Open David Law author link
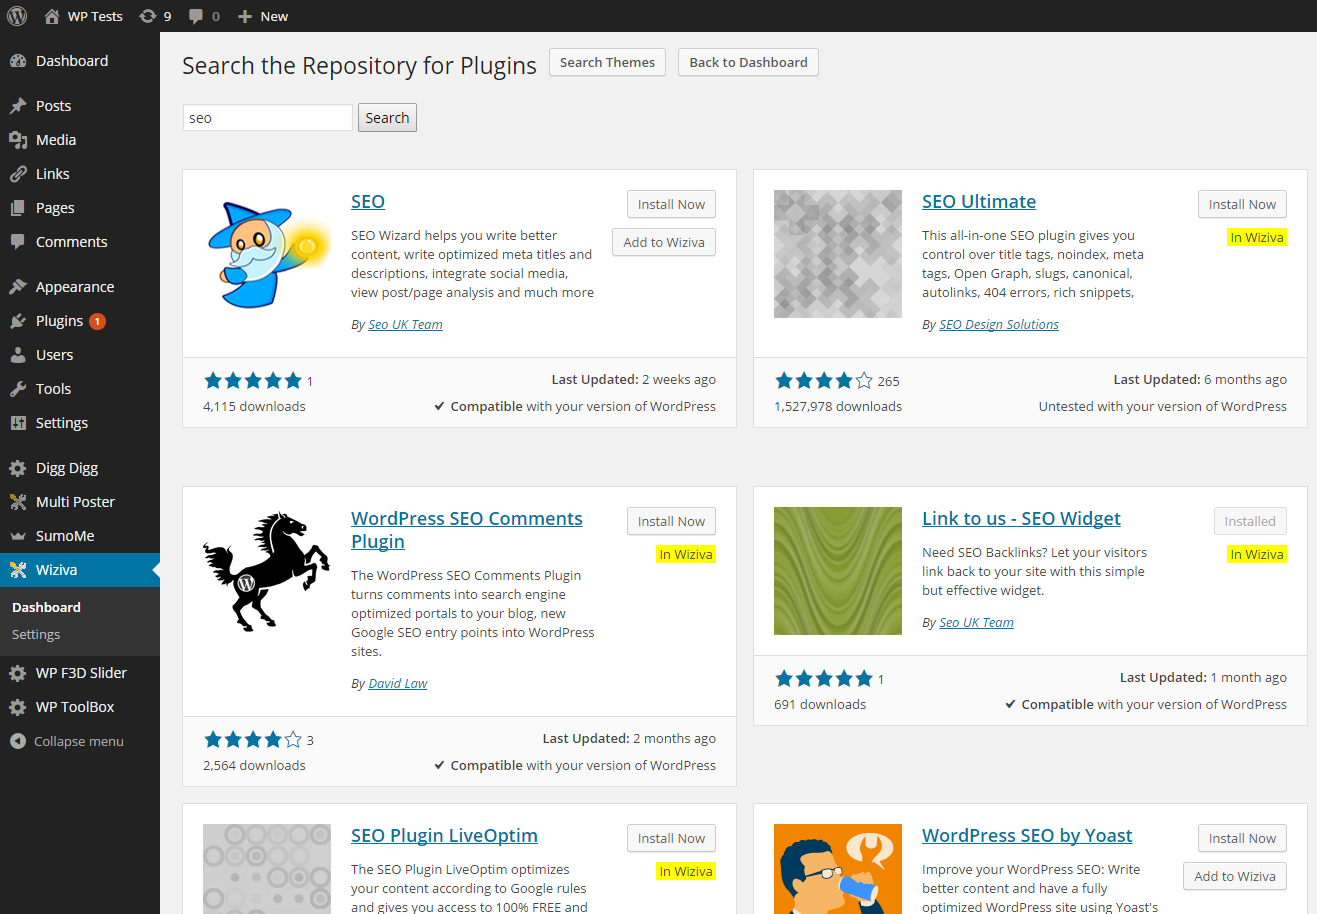1317x914 pixels. 397,683
